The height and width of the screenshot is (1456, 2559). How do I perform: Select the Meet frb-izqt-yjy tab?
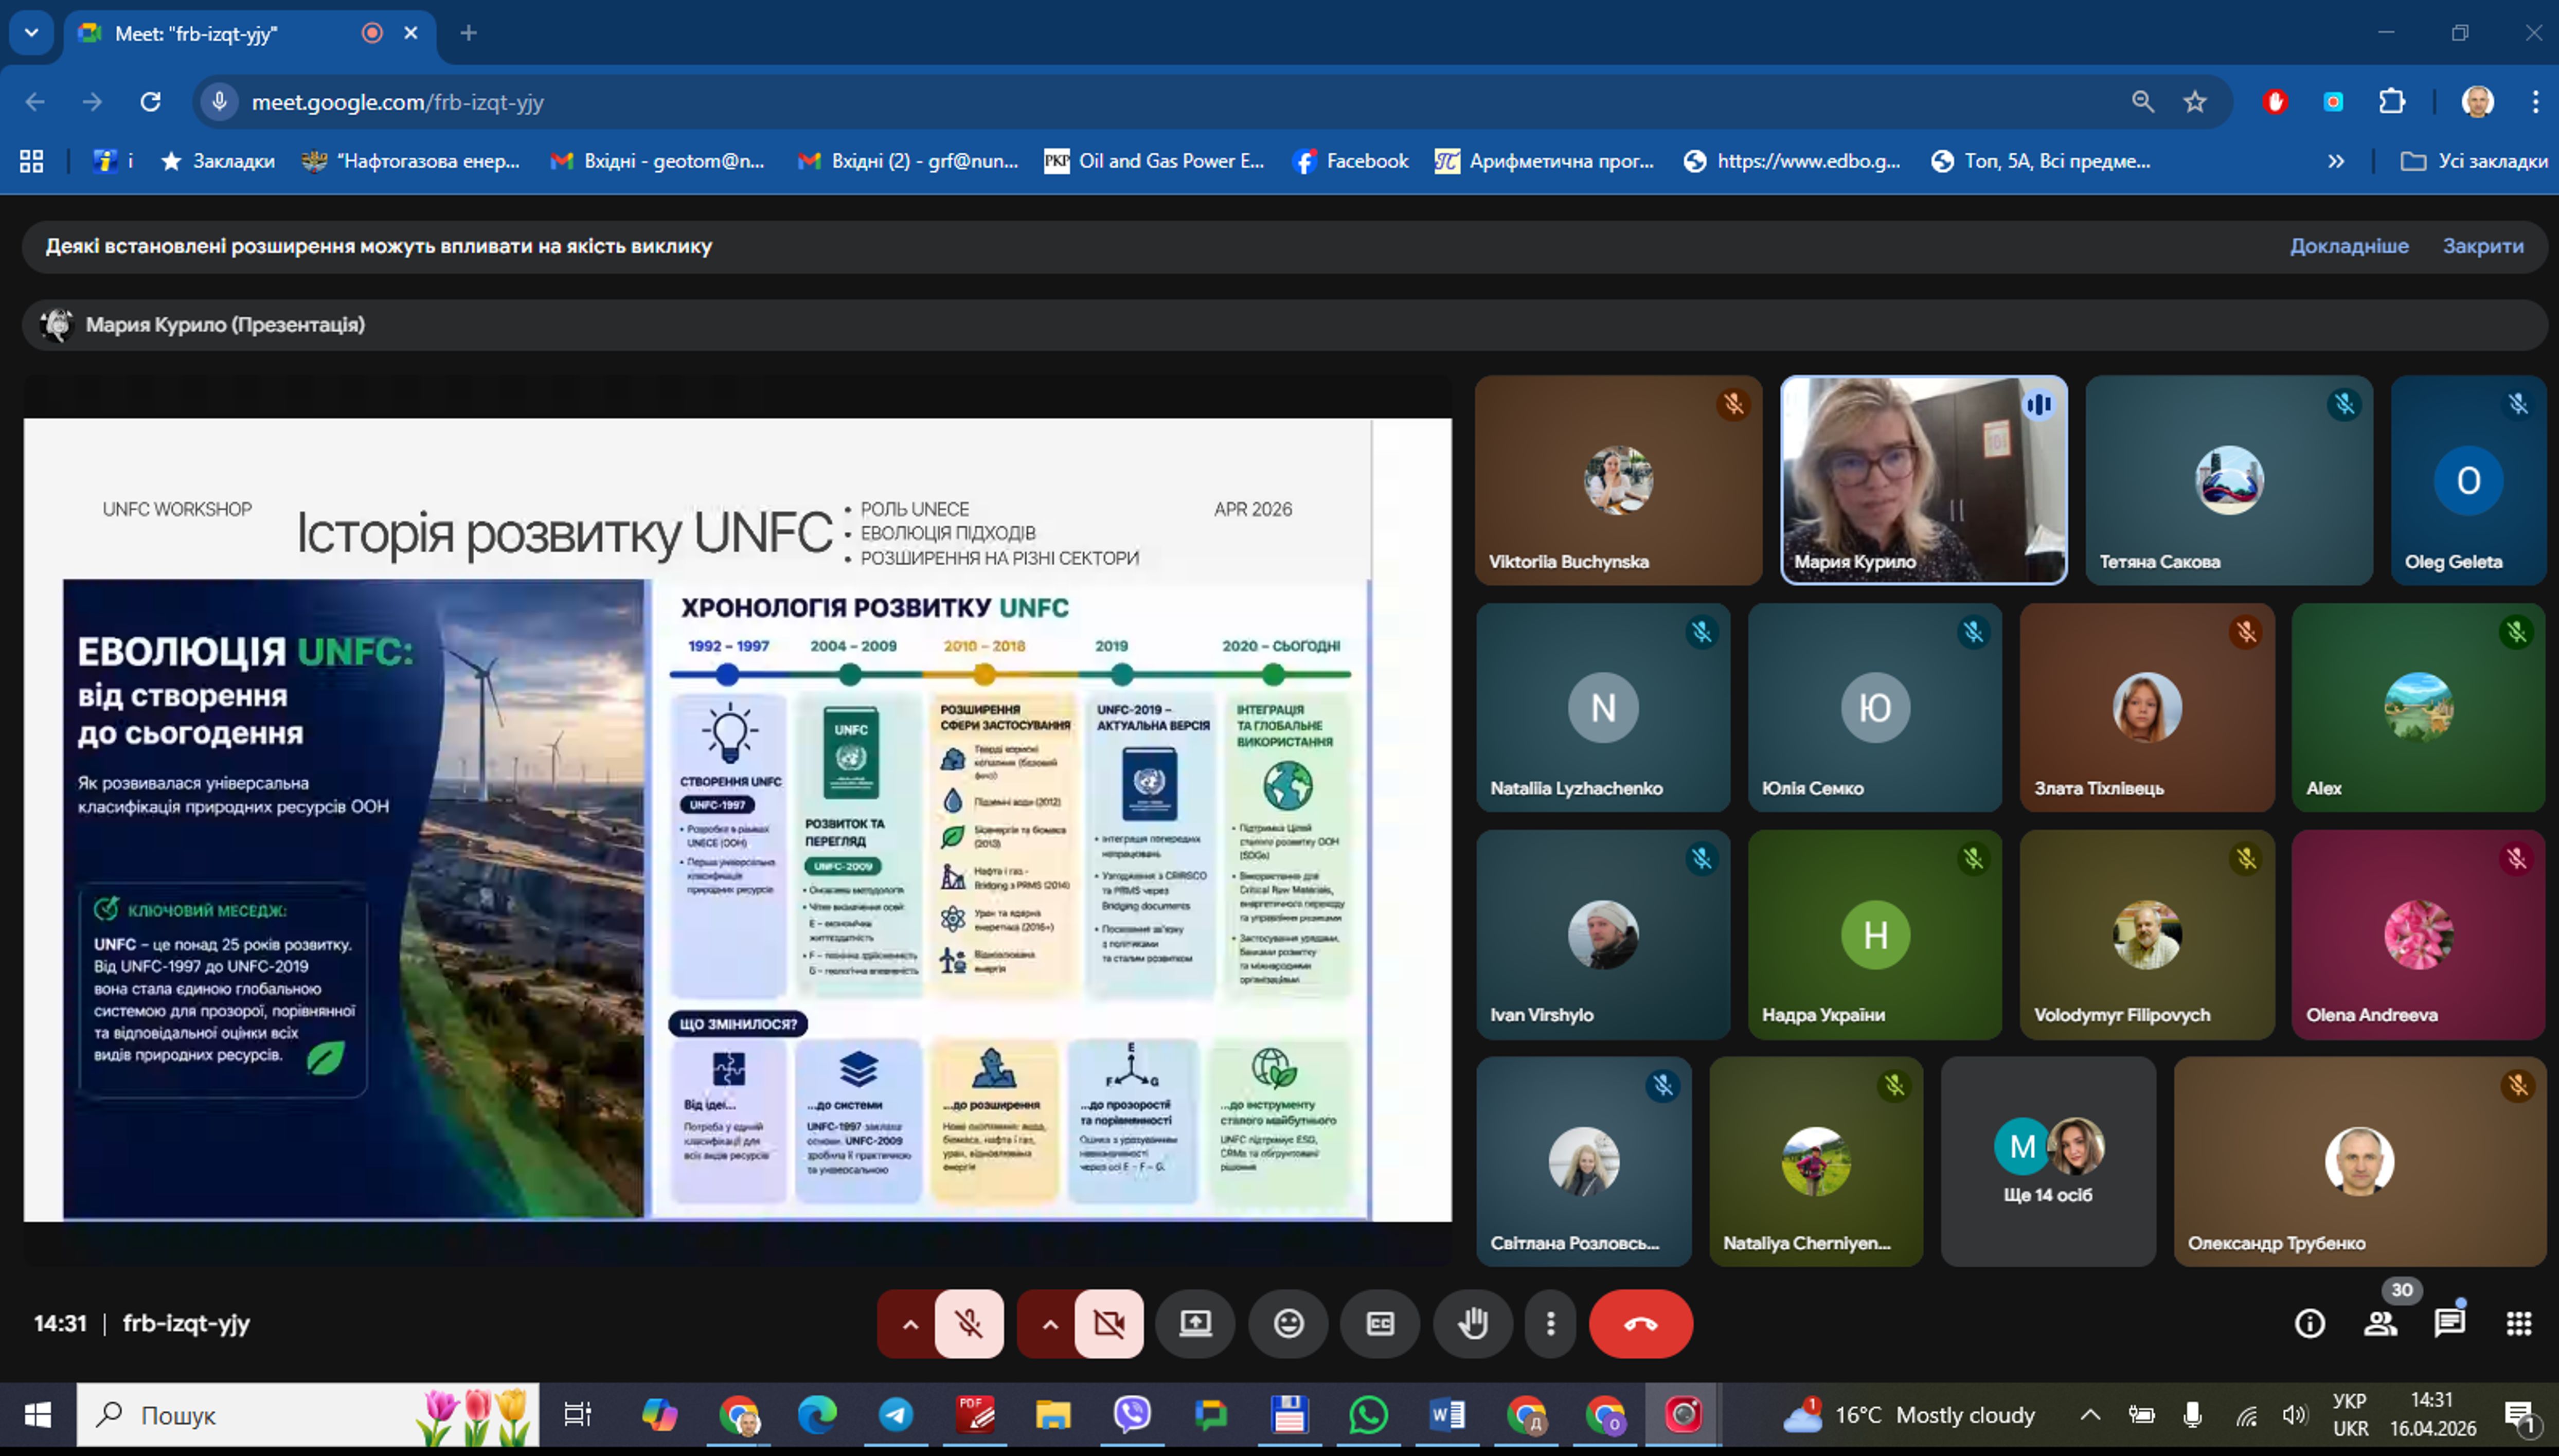pyautogui.click(x=250, y=34)
